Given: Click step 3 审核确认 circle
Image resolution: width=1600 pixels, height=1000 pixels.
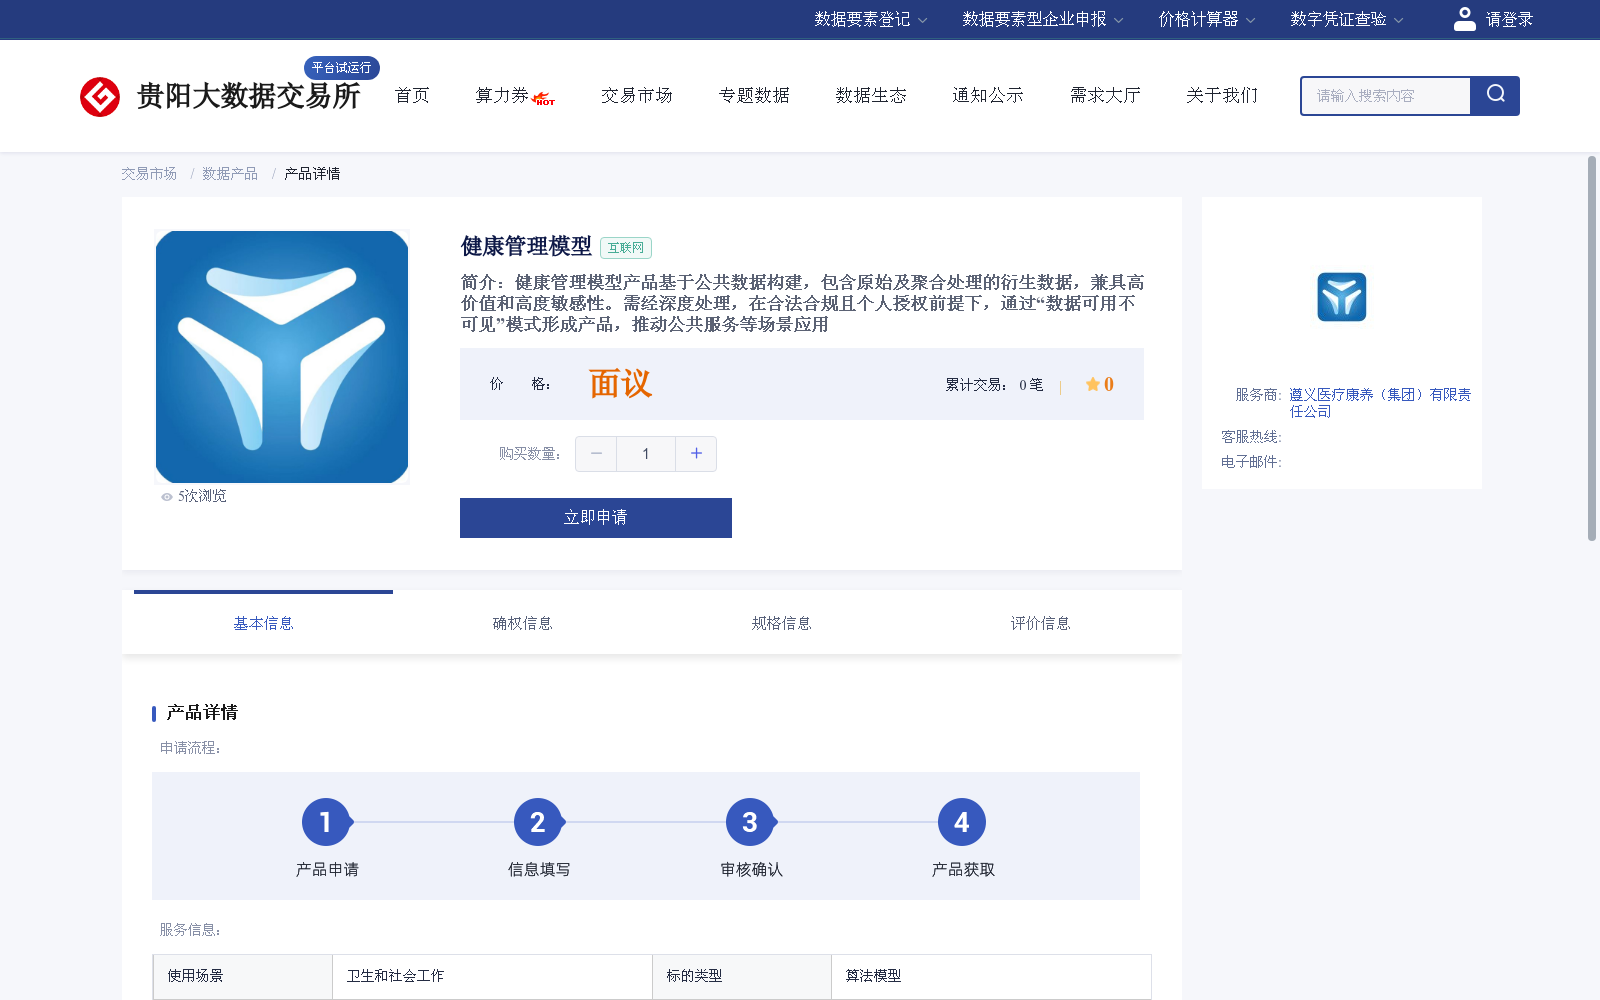Looking at the screenshot, I should point(750,822).
